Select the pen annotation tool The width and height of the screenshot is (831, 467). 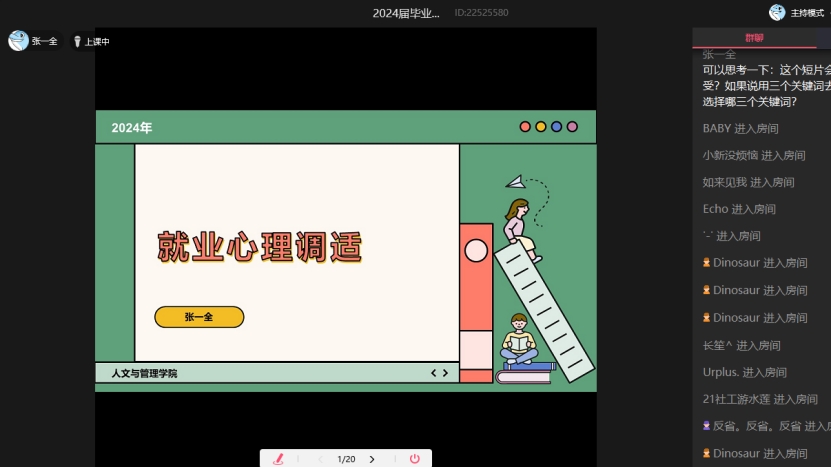[x=279, y=459]
